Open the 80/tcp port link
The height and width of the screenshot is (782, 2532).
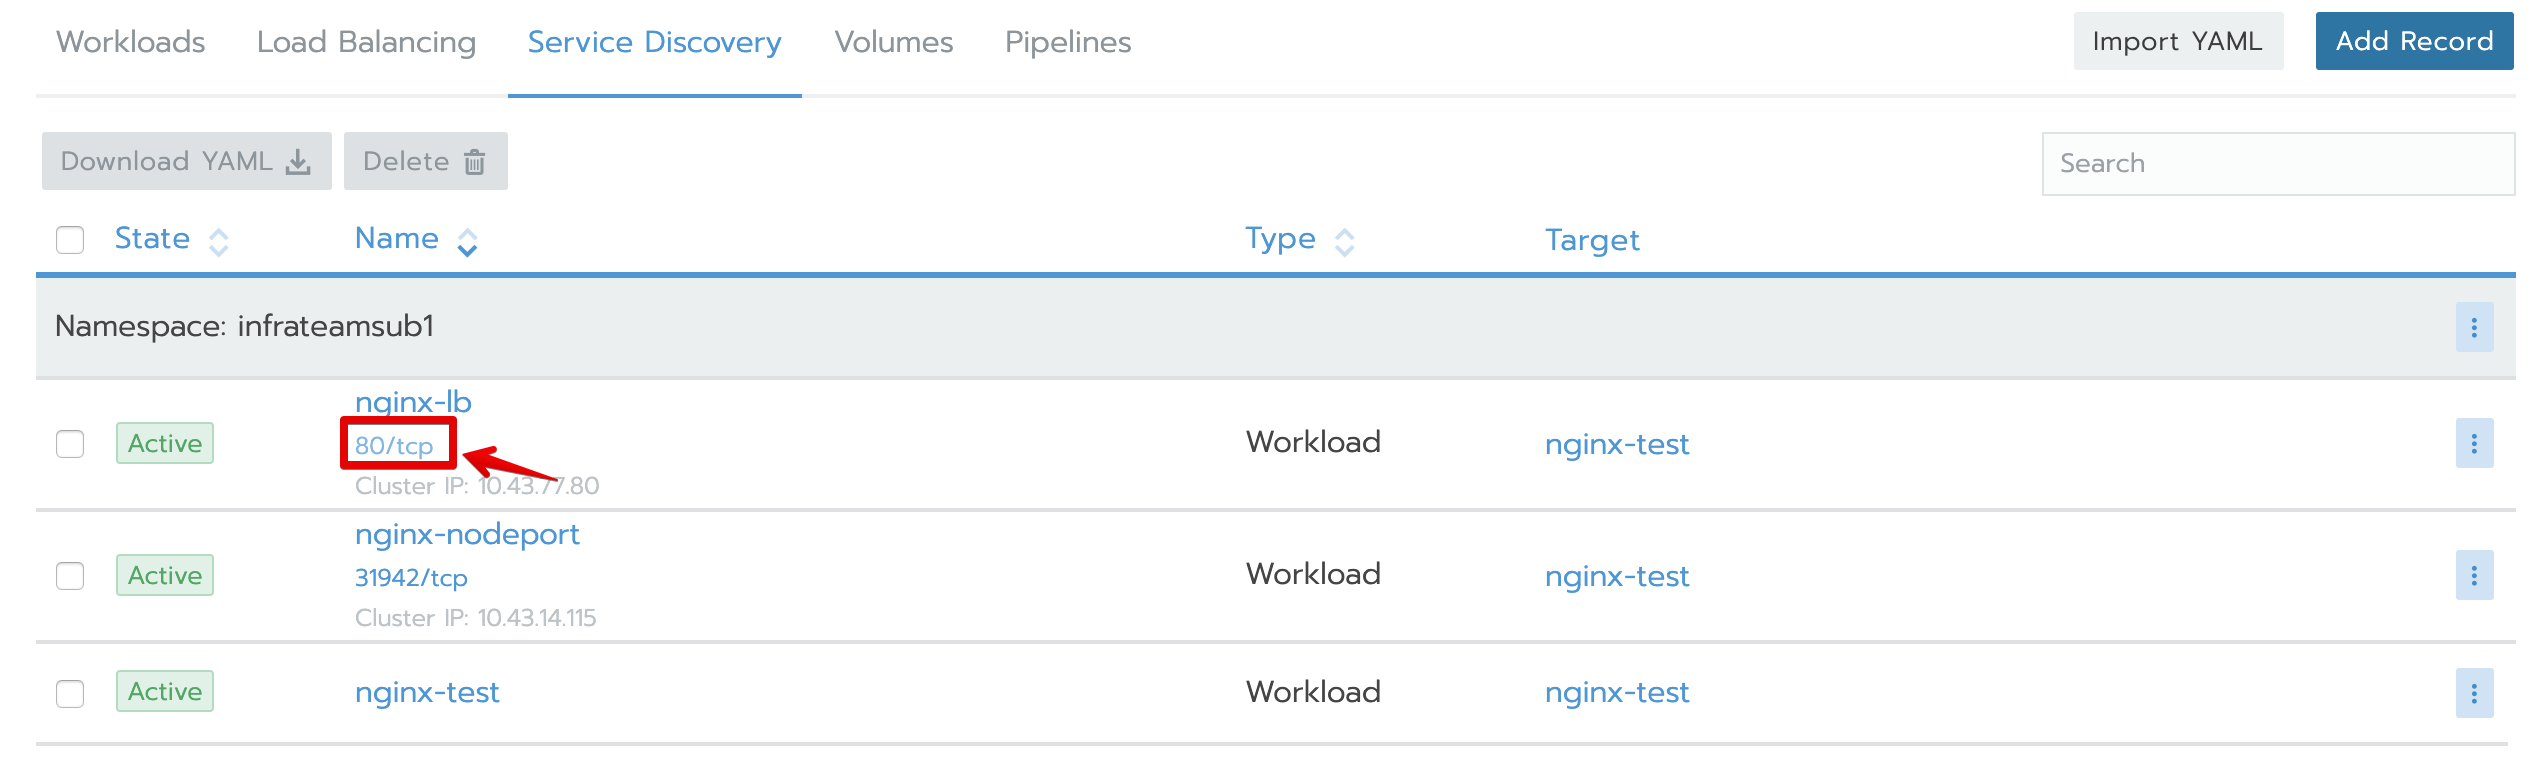pyautogui.click(x=394, y=445)
